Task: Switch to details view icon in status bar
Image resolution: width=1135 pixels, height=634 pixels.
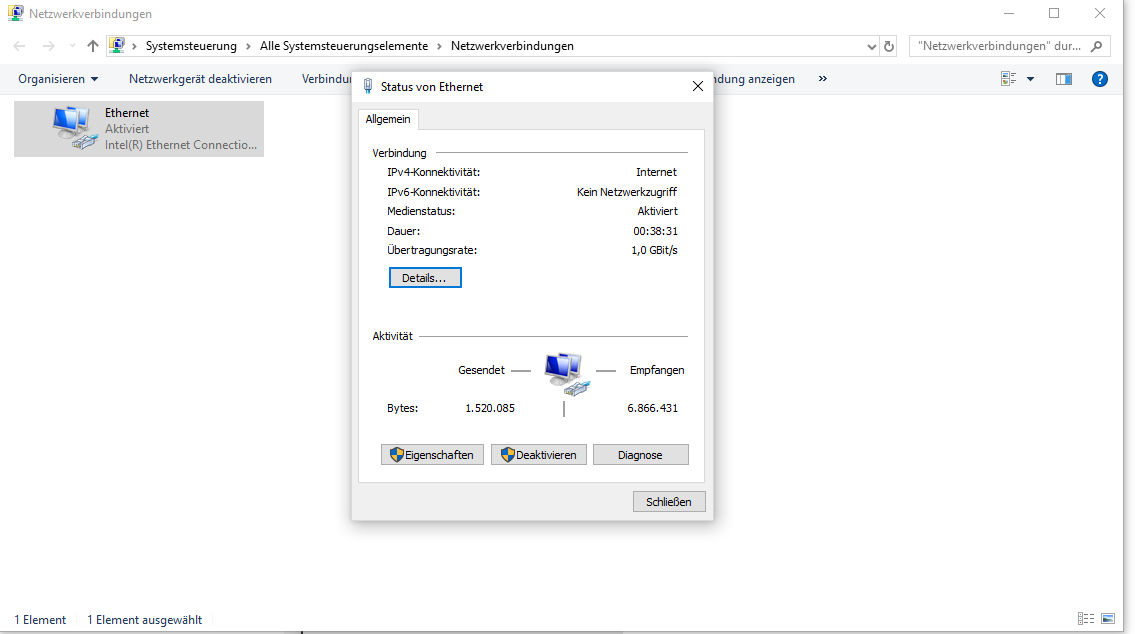Action: 1086,619
